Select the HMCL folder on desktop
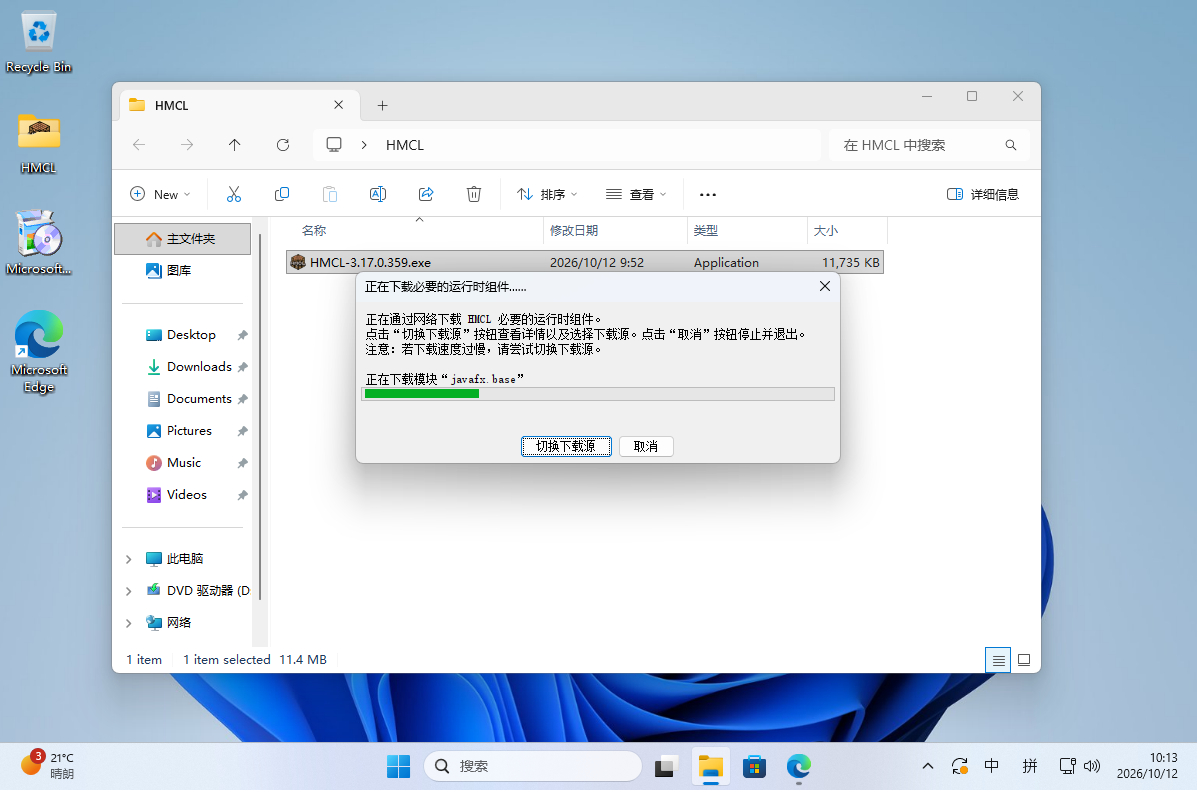1197x790 pixels. click(x=38, y=143)
